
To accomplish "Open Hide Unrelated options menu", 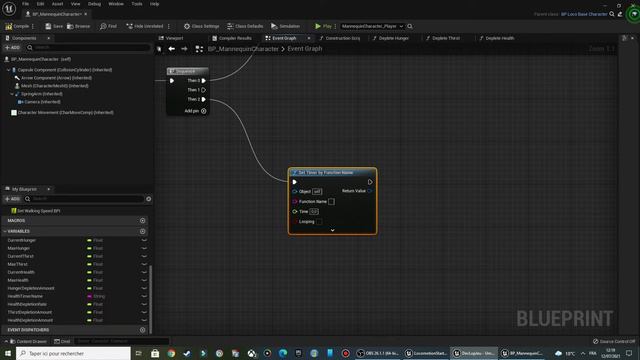I will (x=169, y=26).
